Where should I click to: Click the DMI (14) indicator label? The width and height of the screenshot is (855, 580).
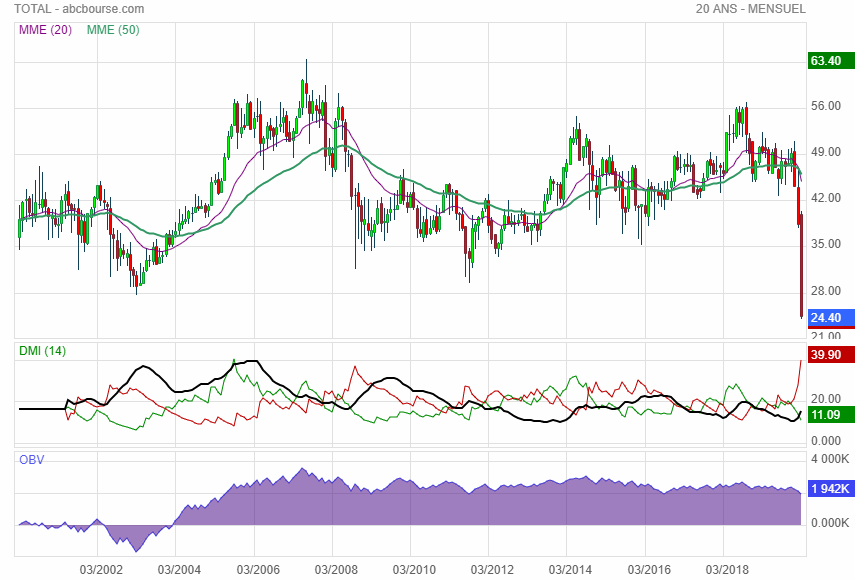coord(43,351)
